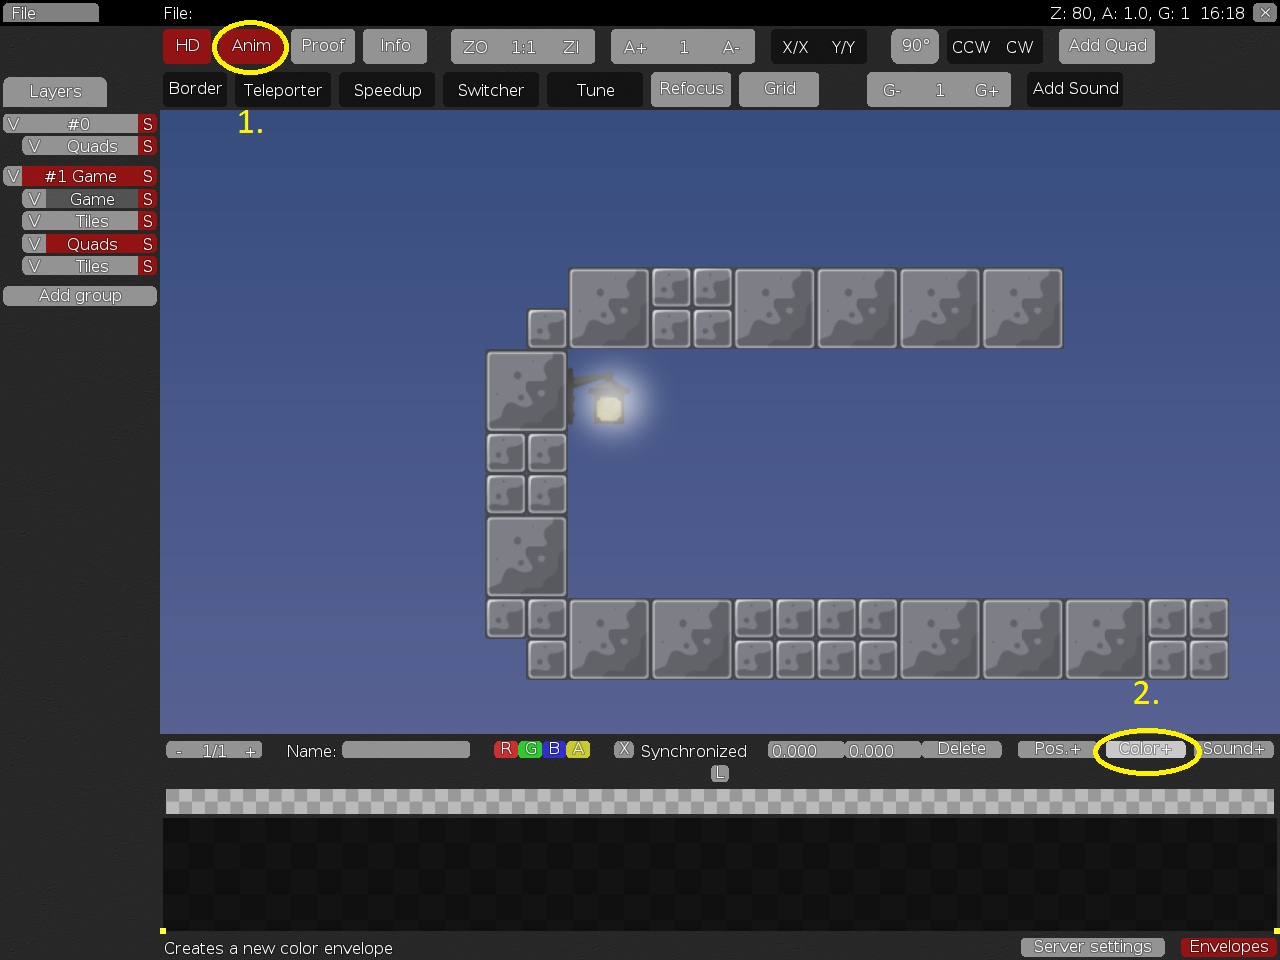The width and height of the screenshot is (1280, 960).
Task: Toggle visibility of the #0 group
Action: tap(13, 124)
